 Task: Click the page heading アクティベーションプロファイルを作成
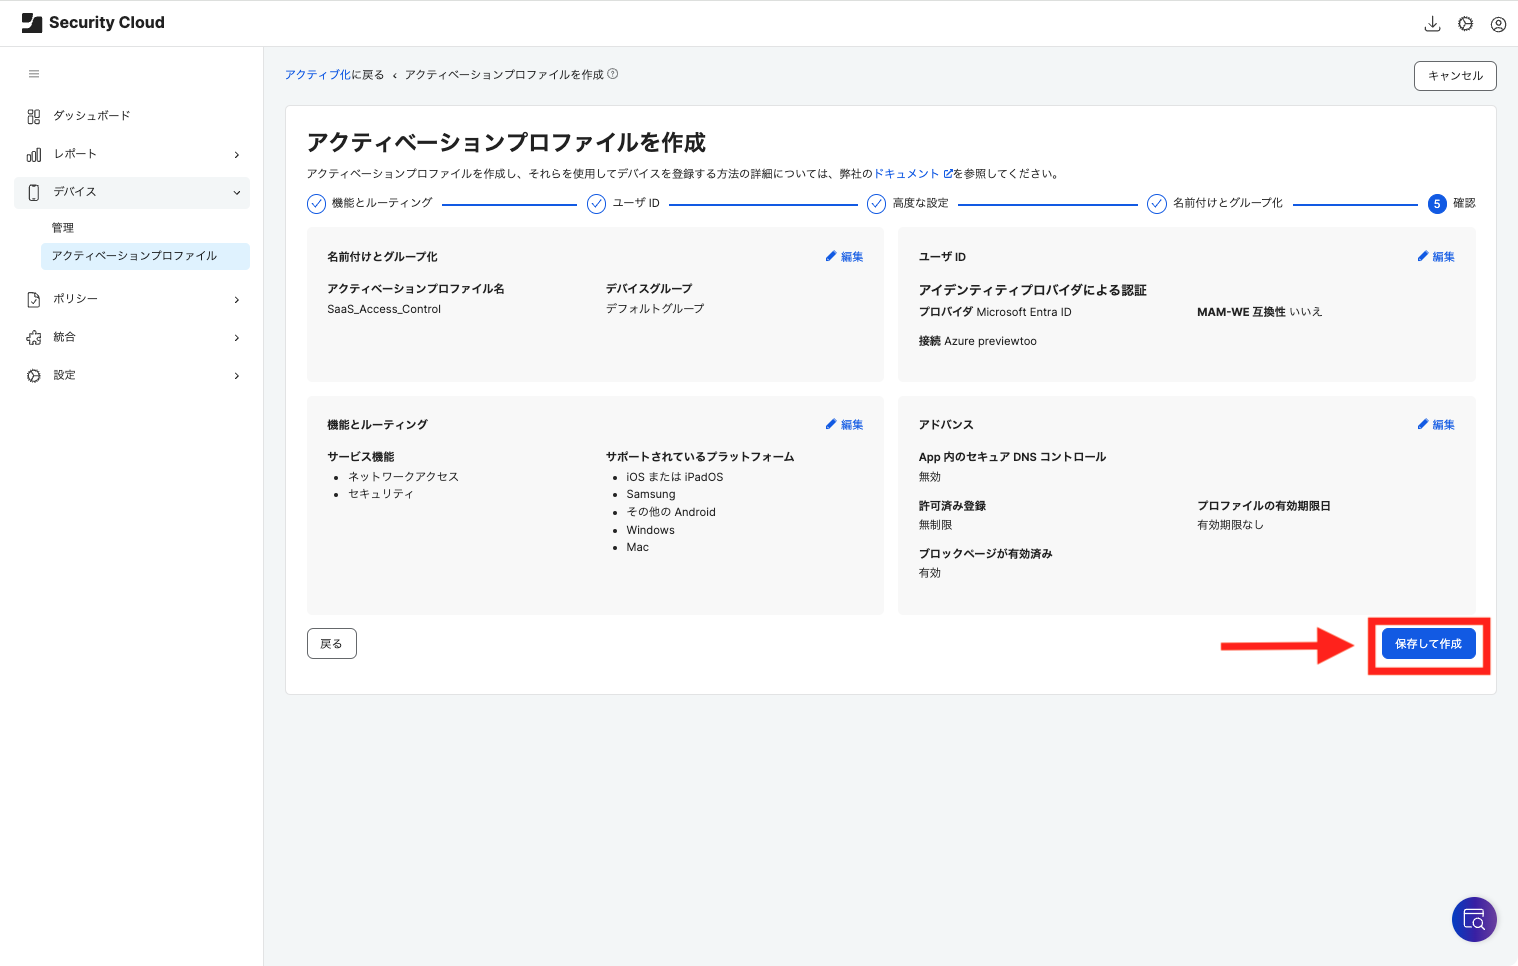tap(506, 143)
